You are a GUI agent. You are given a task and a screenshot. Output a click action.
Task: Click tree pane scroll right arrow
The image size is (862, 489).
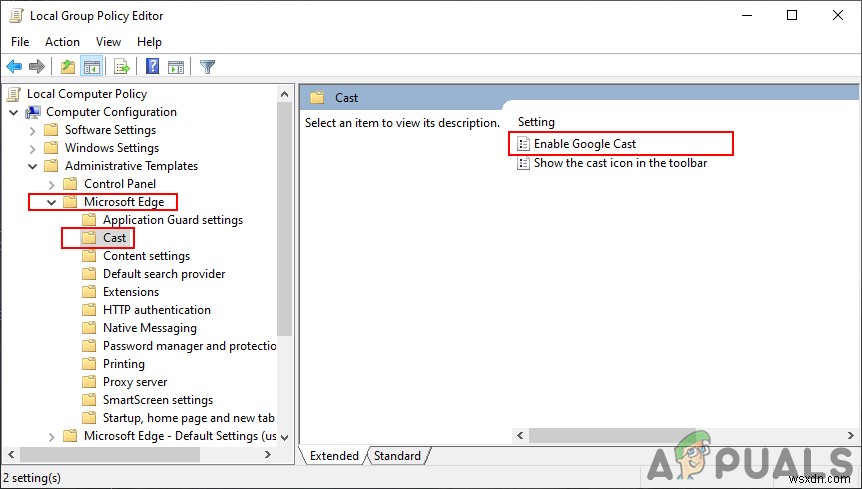point(268,454)
